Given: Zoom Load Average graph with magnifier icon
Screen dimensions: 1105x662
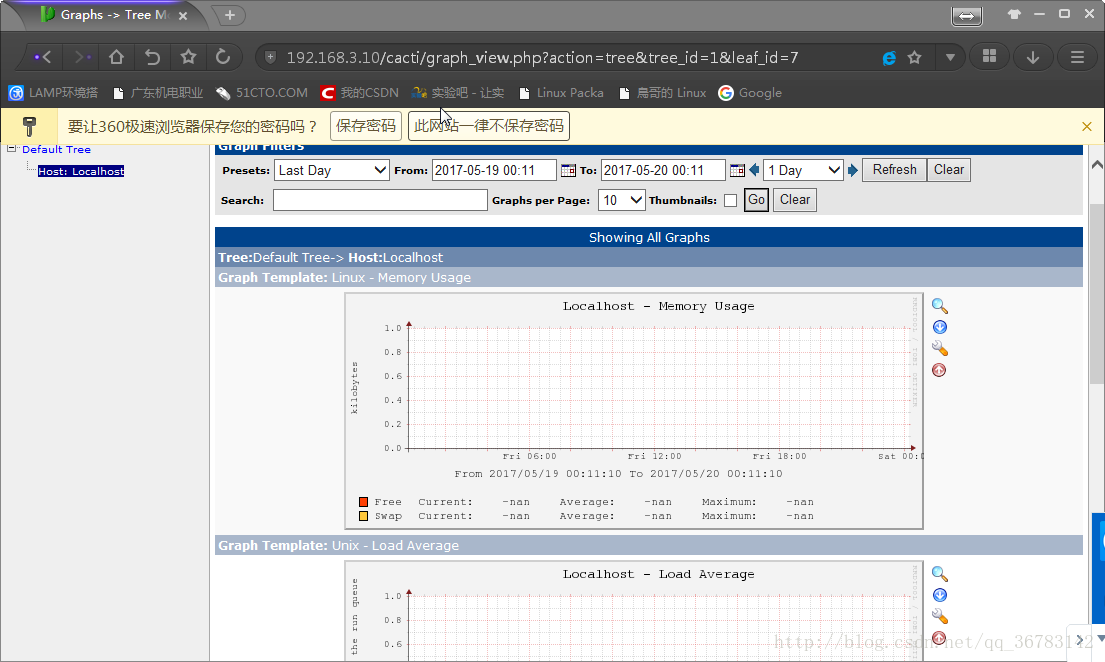Looking at the screenshot, I should 939,574.
